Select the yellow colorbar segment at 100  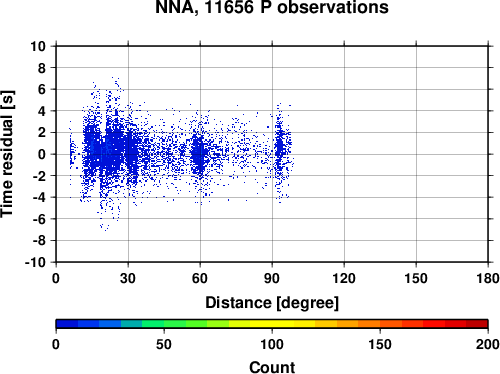coord(272,324)
